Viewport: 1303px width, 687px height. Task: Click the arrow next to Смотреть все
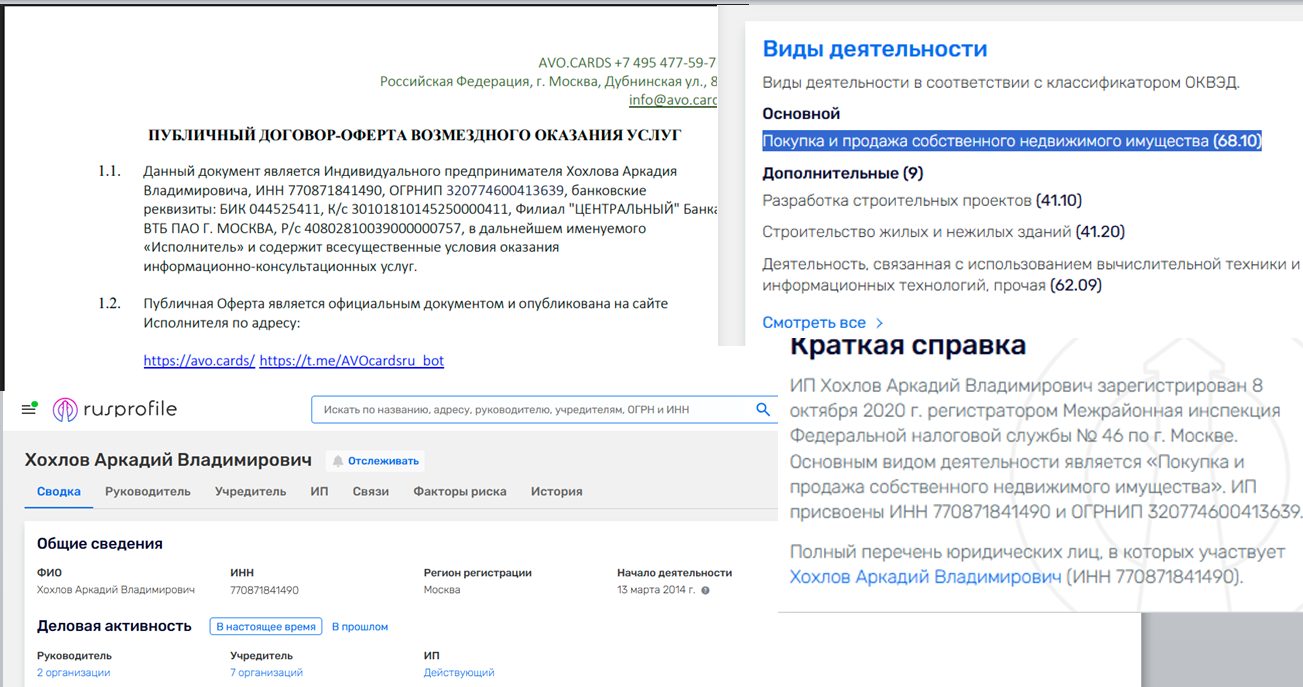(x=879, y=323)
